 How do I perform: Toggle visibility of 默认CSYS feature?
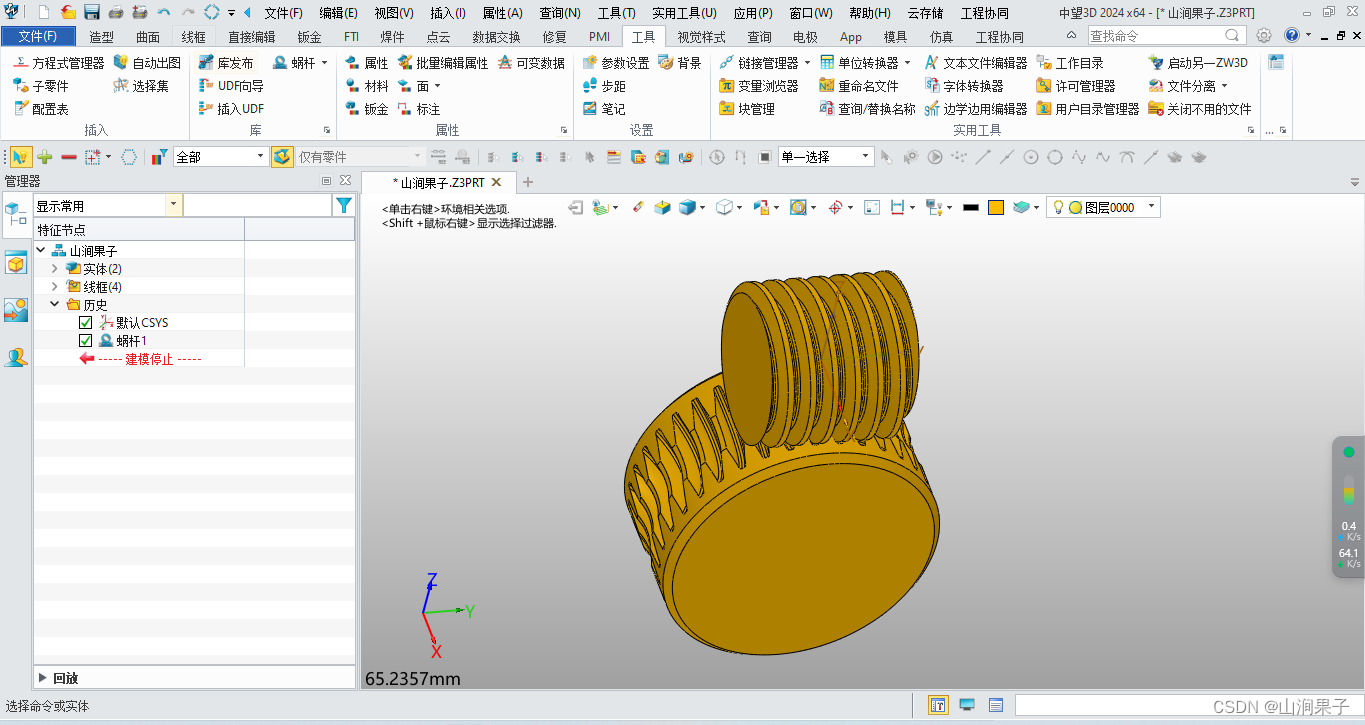[x=86, y=322]
